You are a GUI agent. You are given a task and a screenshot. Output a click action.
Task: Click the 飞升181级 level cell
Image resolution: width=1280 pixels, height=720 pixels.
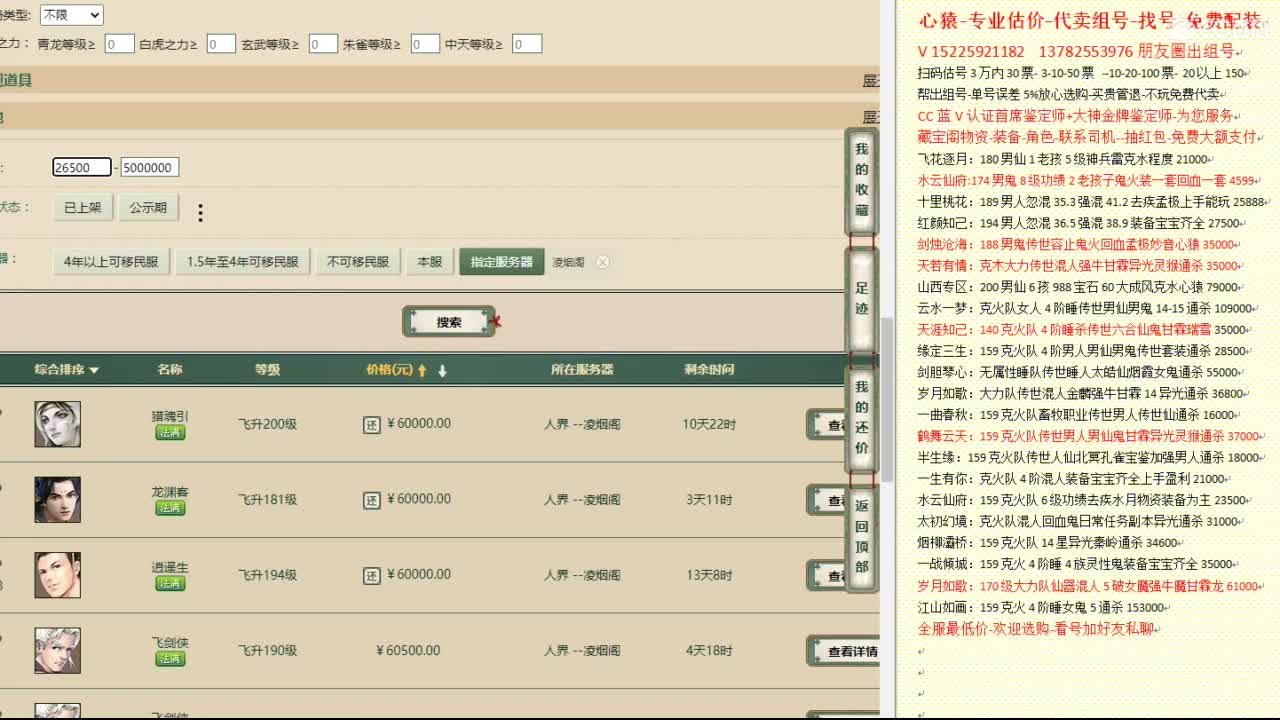point(267,500)
